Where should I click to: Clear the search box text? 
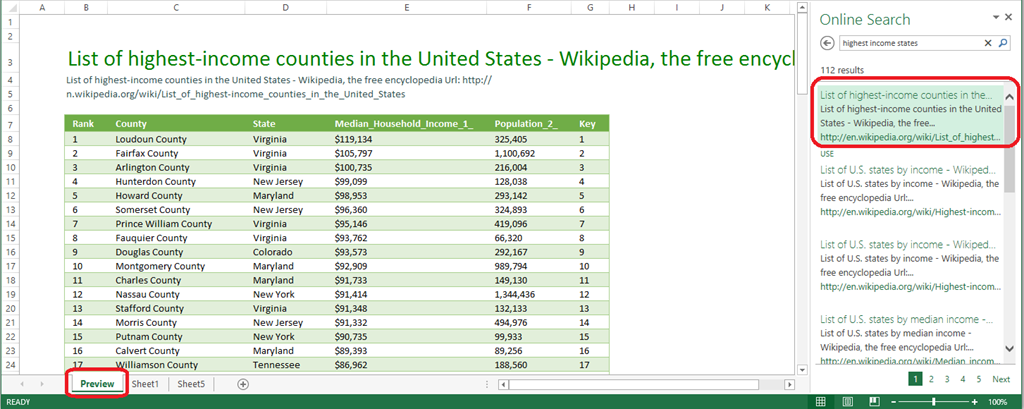988,43
